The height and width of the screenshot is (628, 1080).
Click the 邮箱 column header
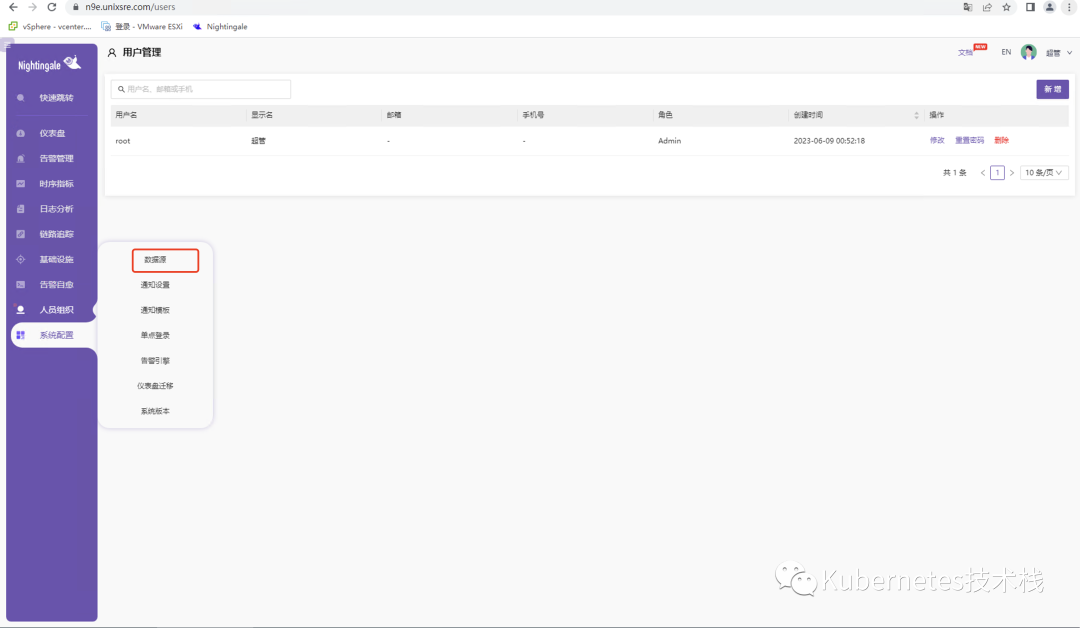click(394, 115)
